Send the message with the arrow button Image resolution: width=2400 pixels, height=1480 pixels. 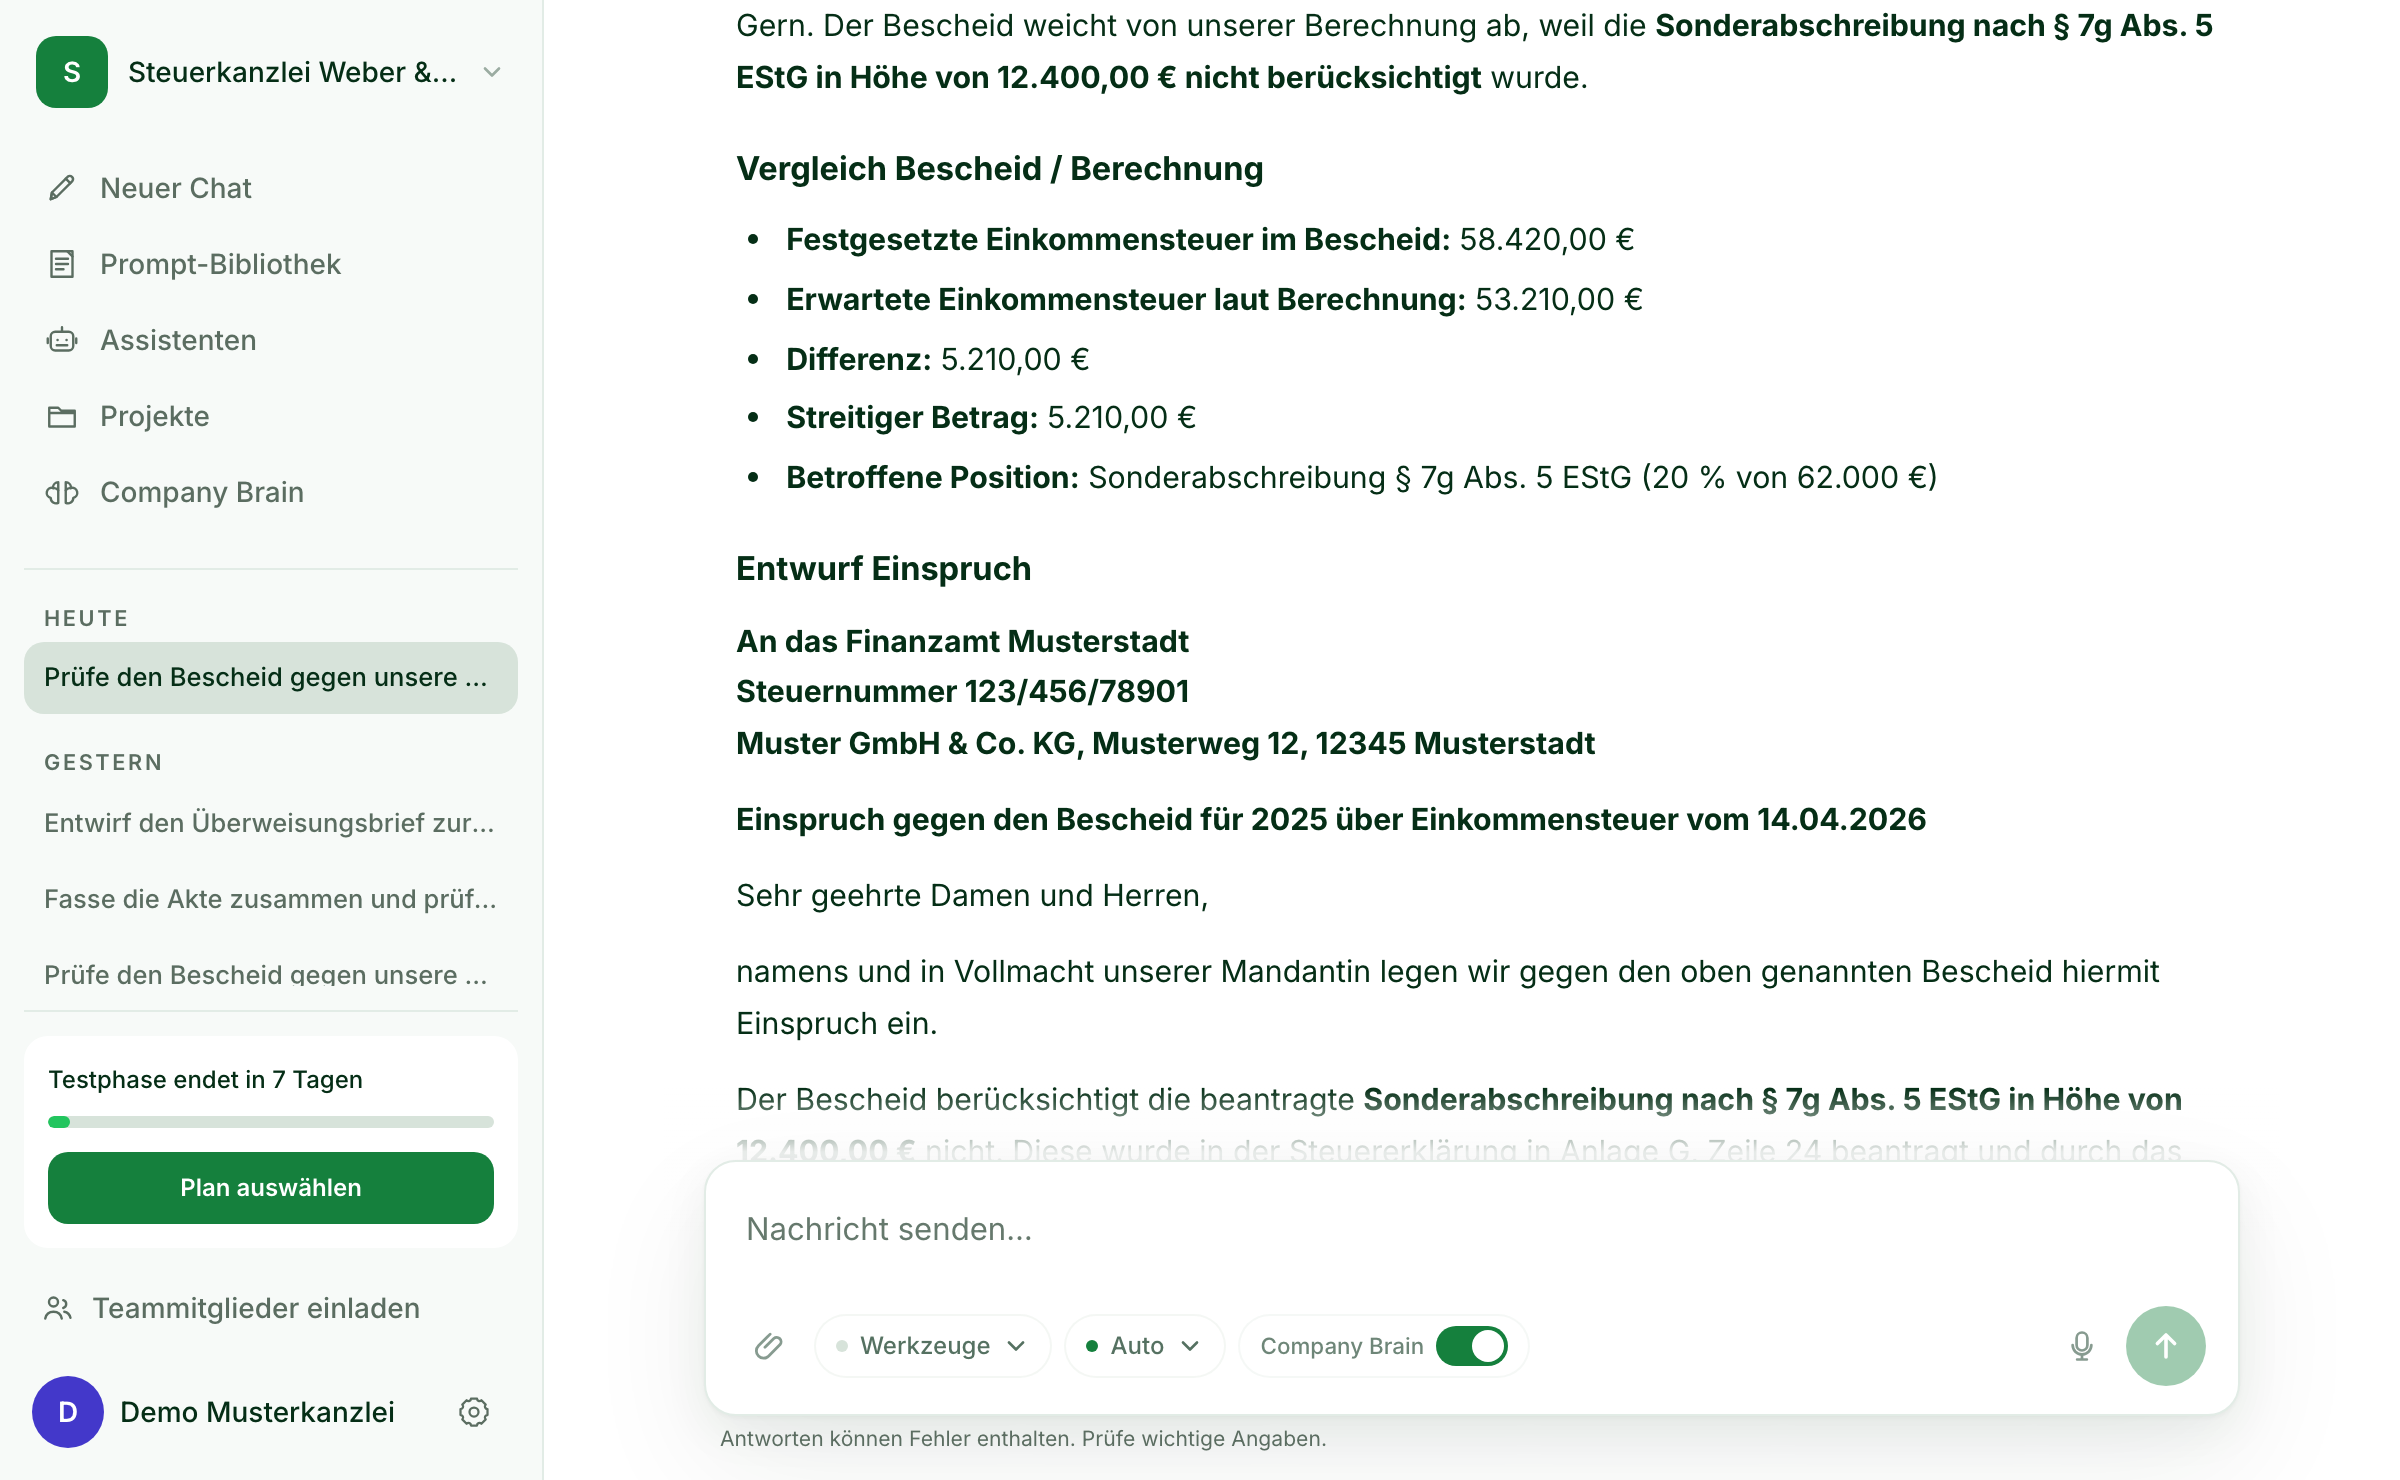[x=2166, y=1346]
